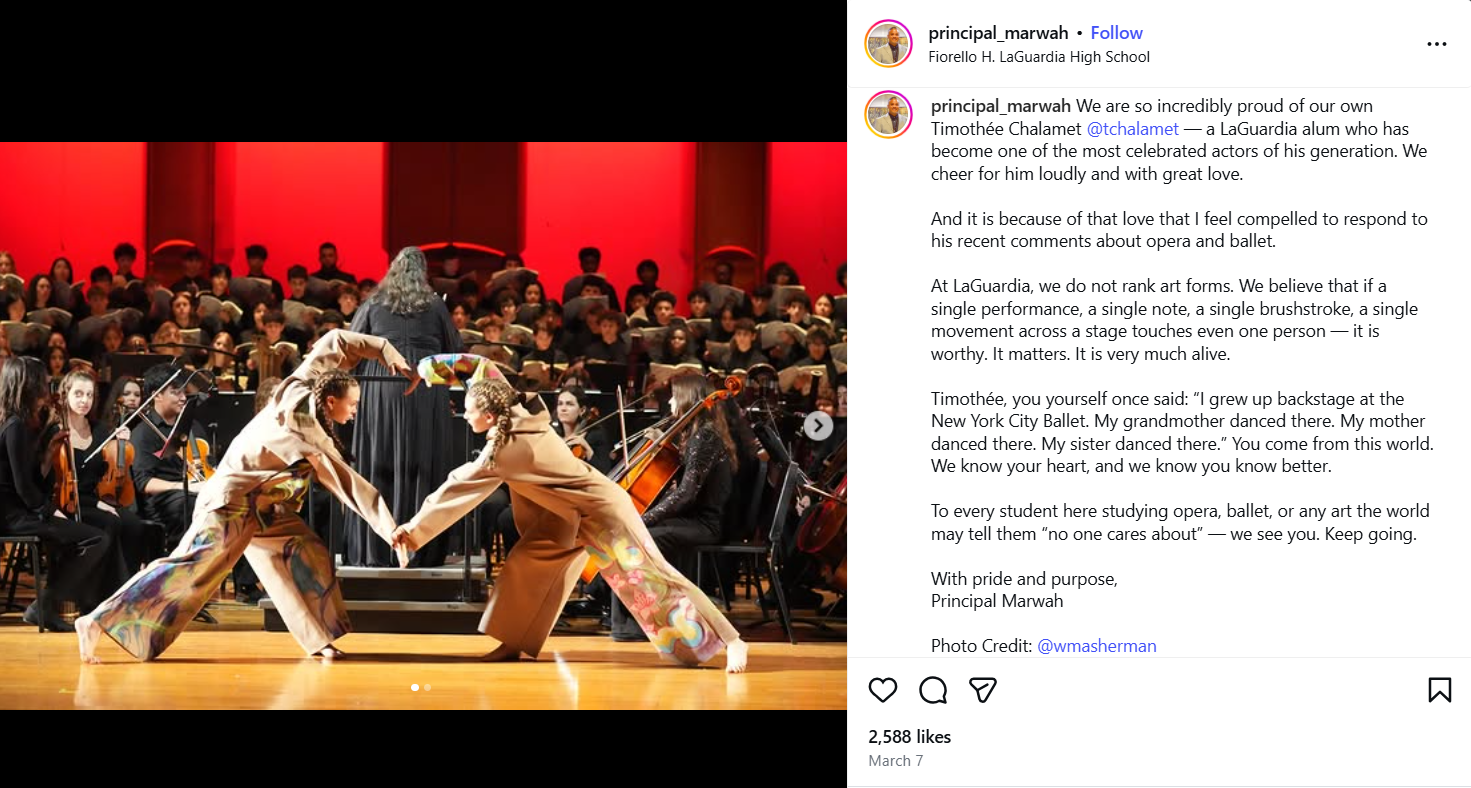Open @wmasherman photo credit link
This screenshot has height=788, width=1471.
1097,646
